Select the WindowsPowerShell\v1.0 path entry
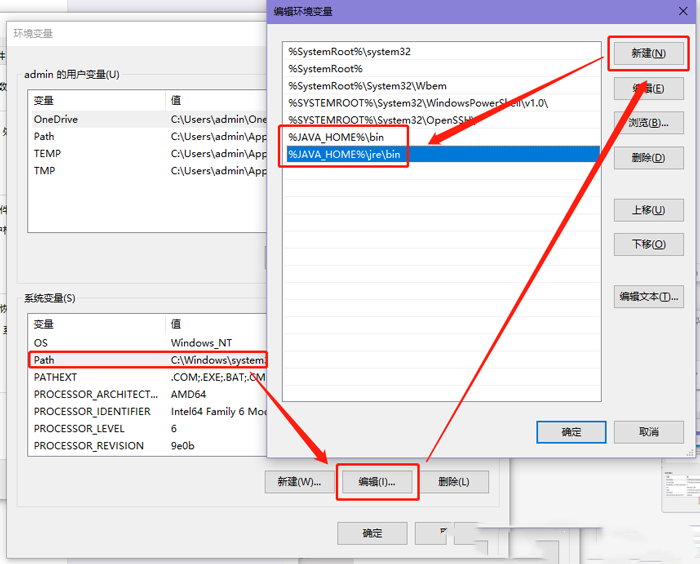700x564 pixels. coord(418,103)
